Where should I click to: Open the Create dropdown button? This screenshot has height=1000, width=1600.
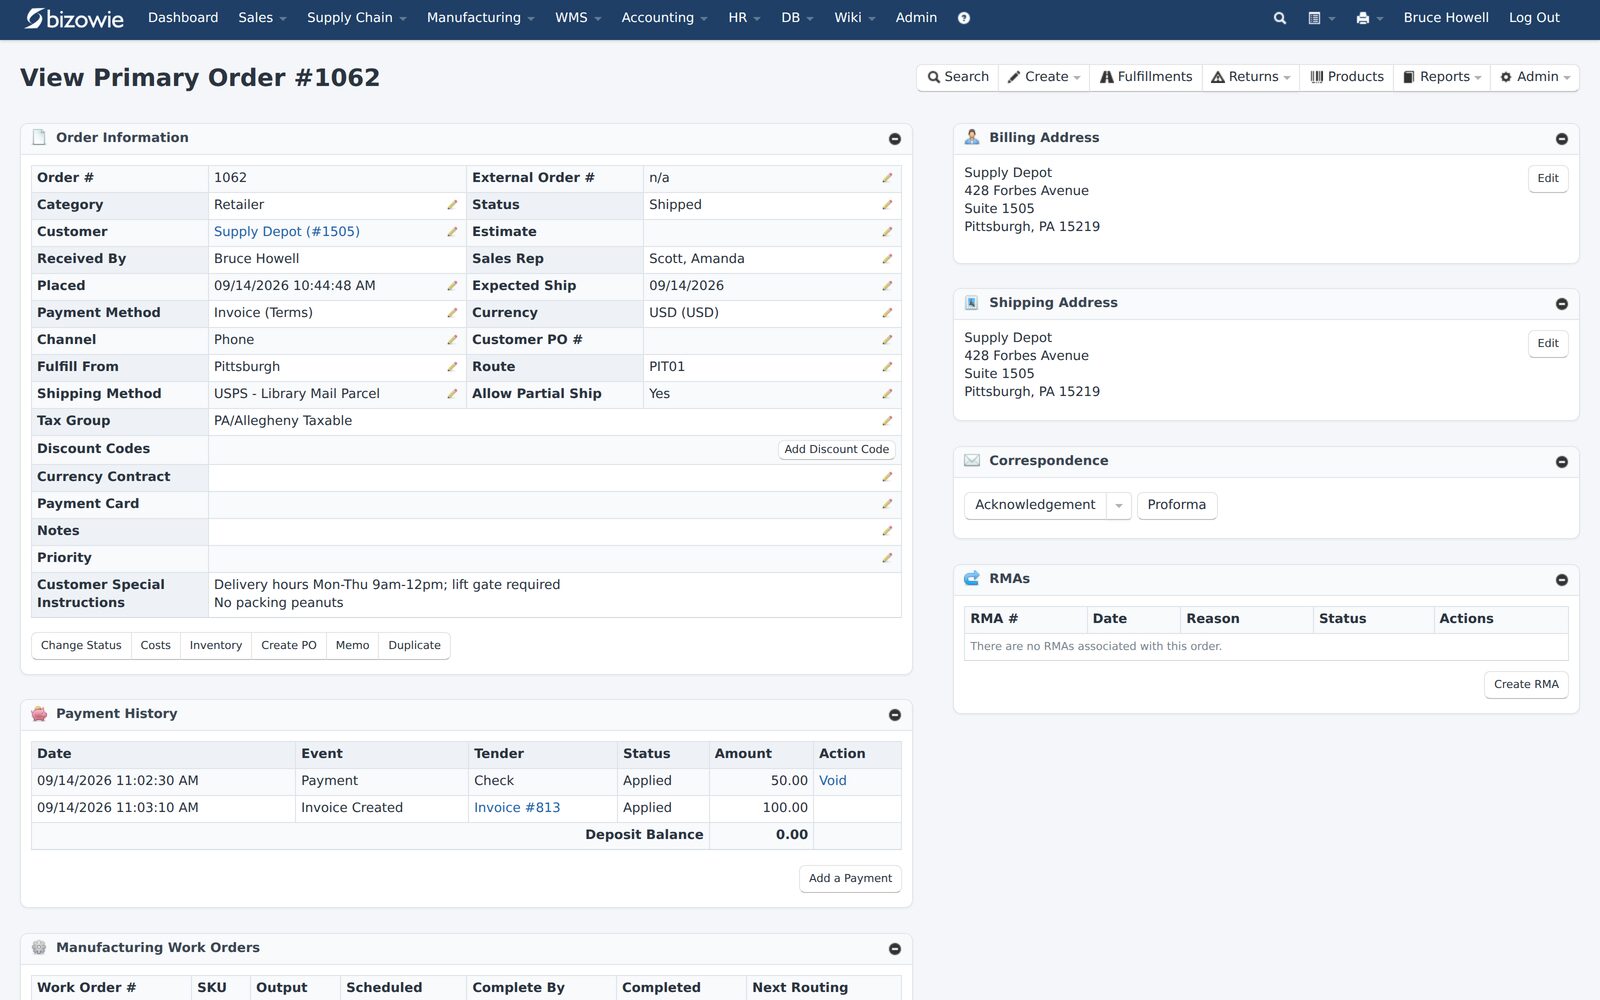coord(1044,77)
